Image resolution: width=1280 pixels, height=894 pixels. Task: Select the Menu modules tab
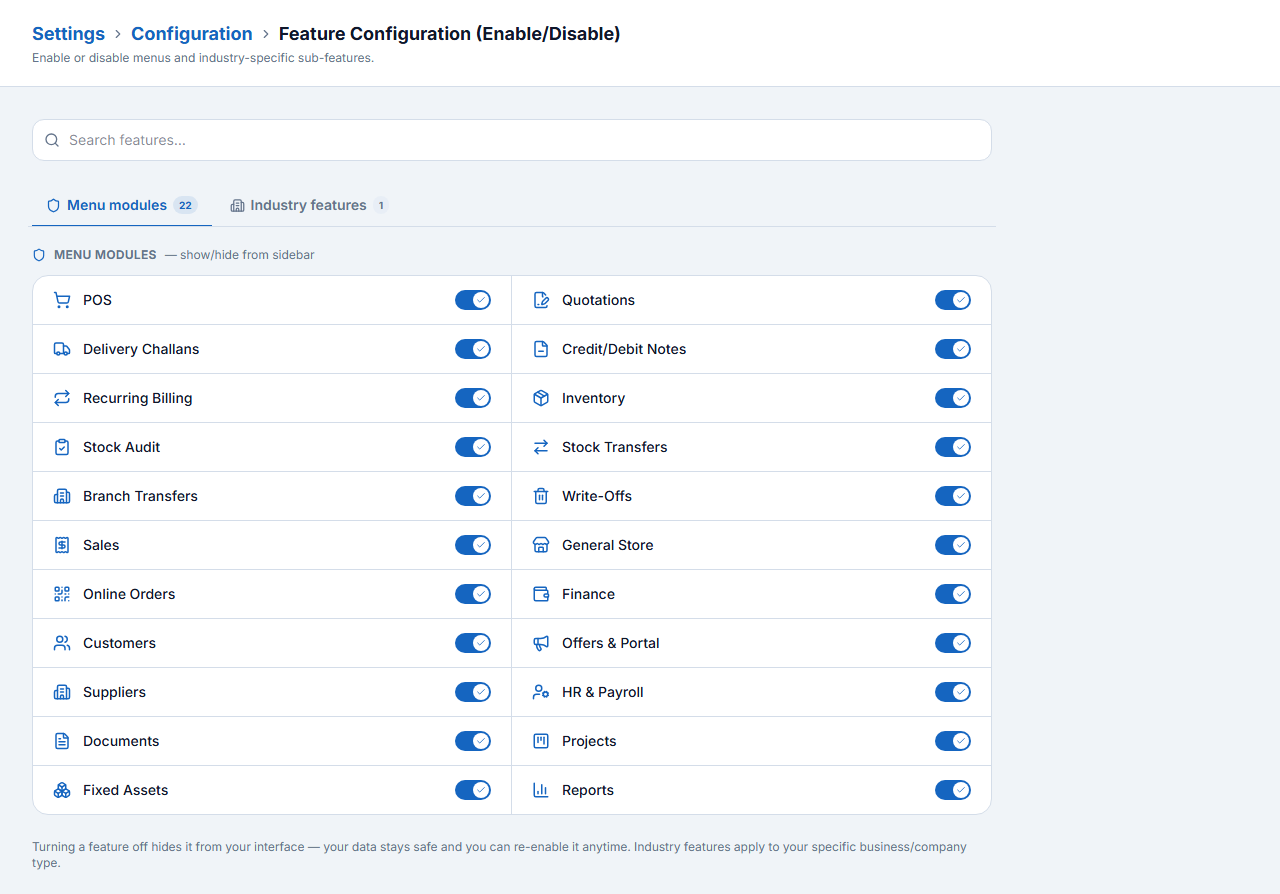(122, 205)
